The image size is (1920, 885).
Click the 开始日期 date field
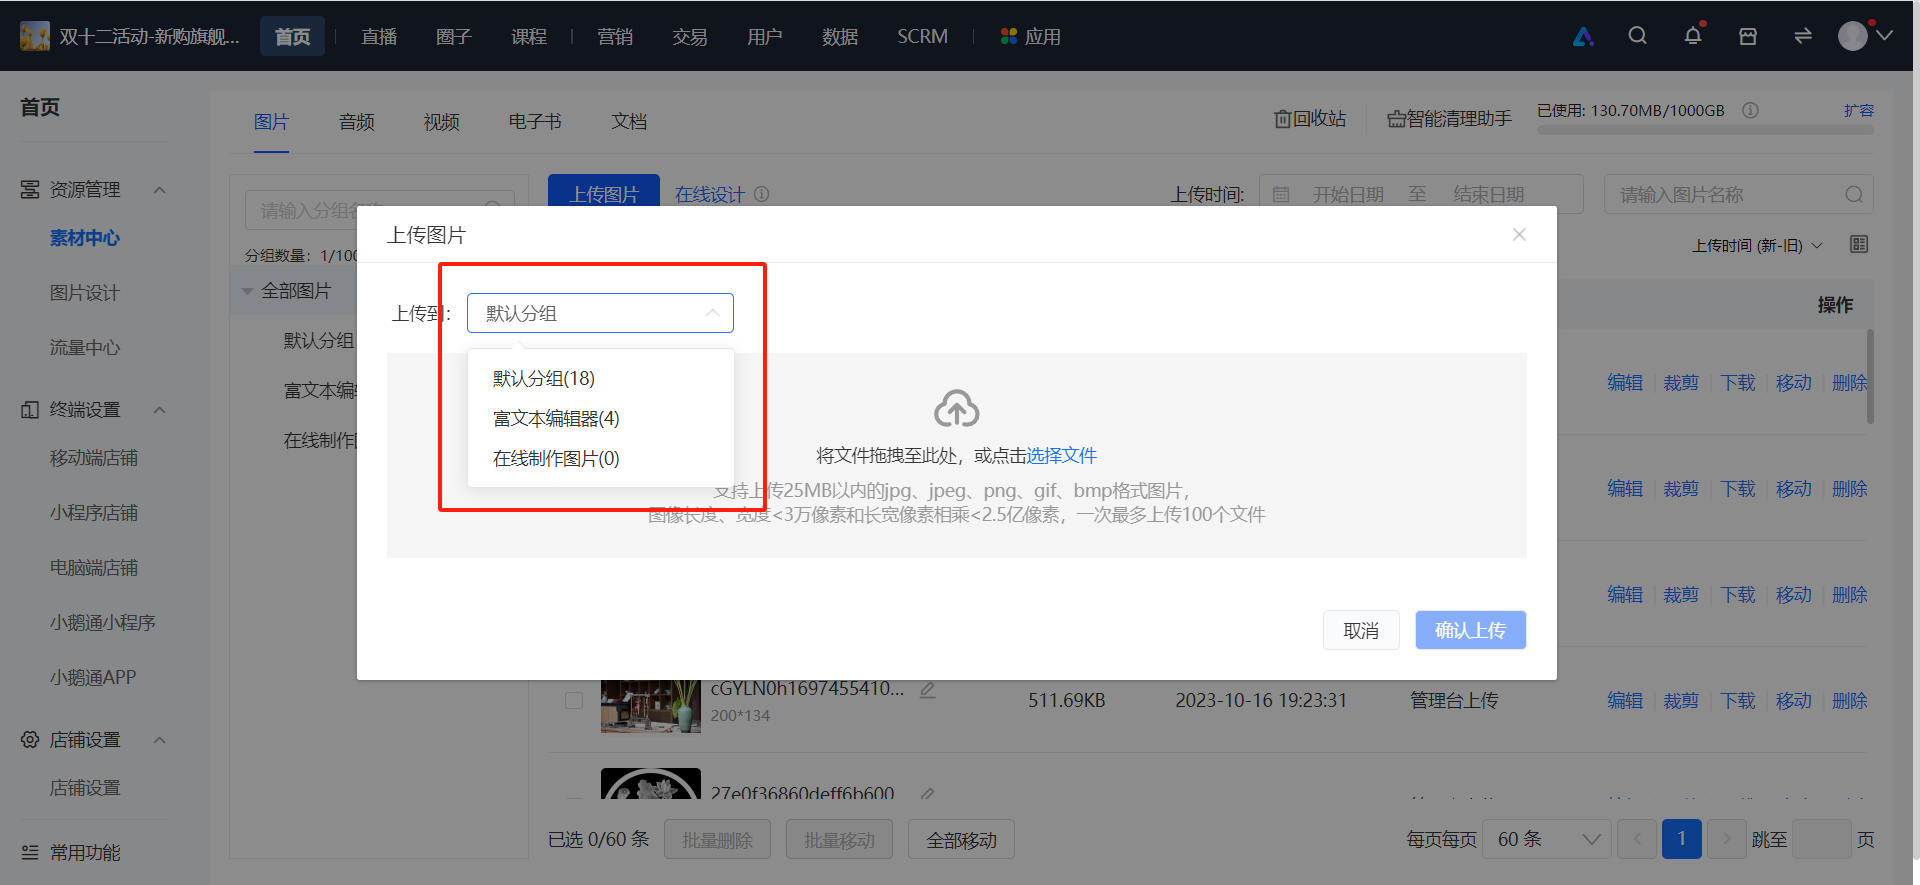tap(1348, 195)
